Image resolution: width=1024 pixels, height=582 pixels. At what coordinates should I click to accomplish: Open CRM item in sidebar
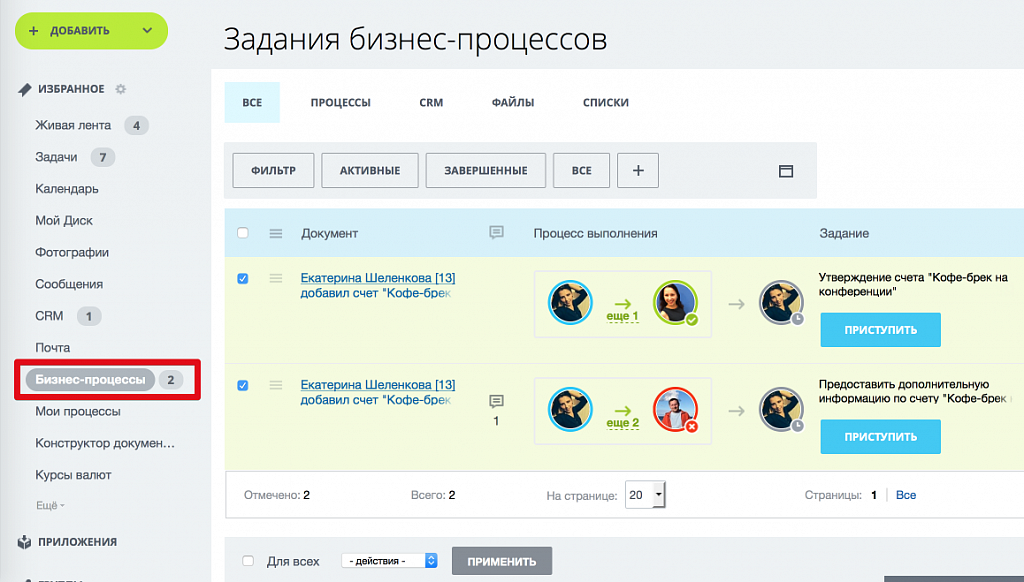pos(49,316)
